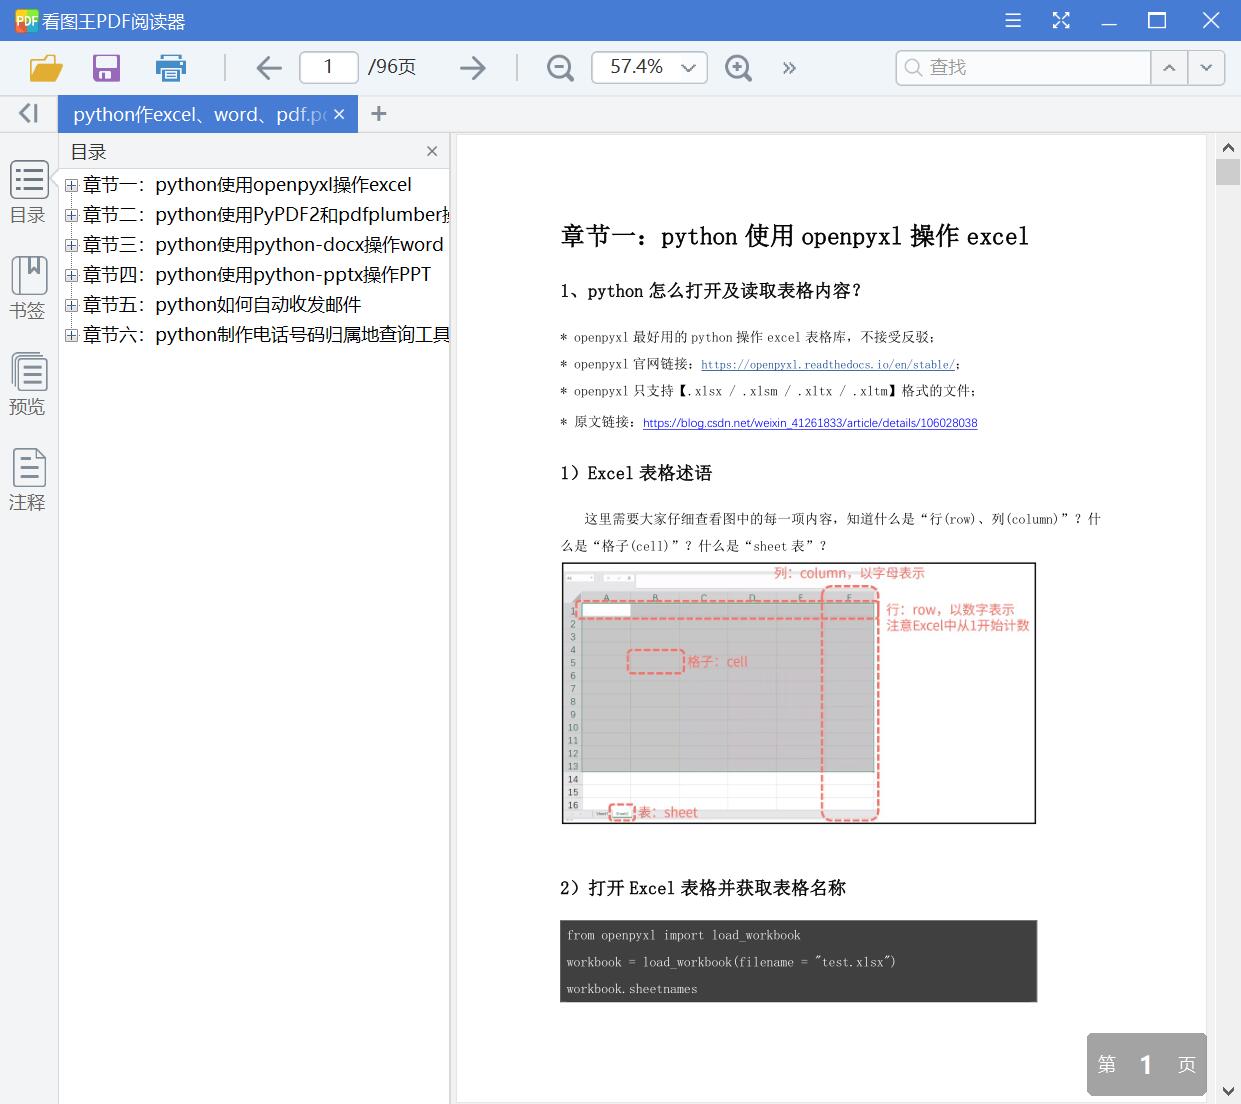Image resolution: width=1241 pixels, height=1104 pixels.
Task: Open the 57.4% zoom level dropdown
Action: (x=687, y=67)
